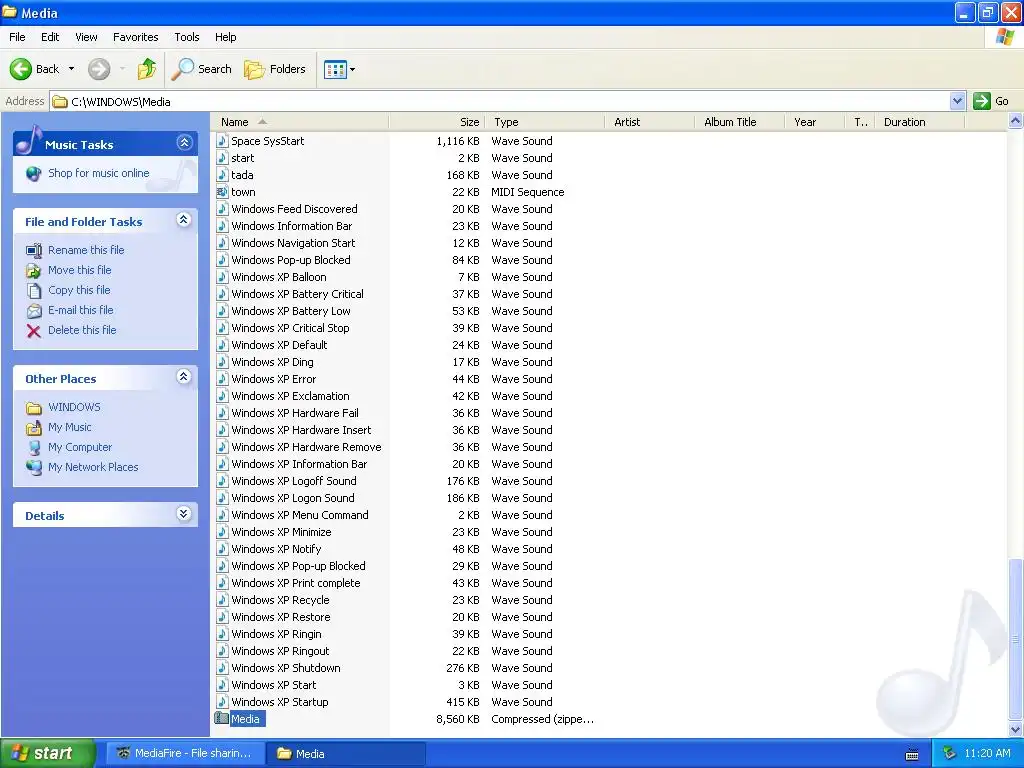Click the red X Delete this file icon

point(34,331)
